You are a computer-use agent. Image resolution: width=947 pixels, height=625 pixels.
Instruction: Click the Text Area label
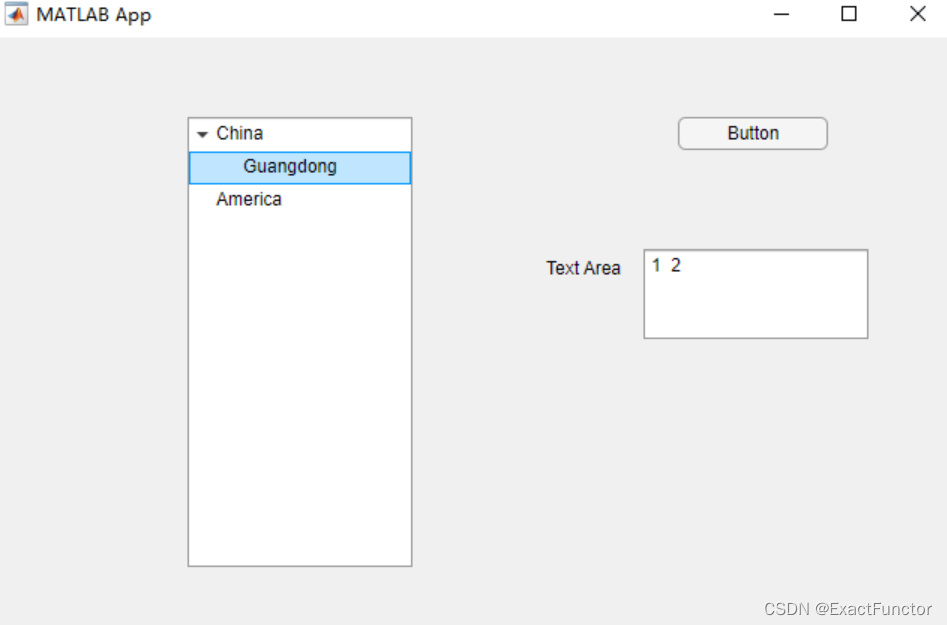pos(583,268)
